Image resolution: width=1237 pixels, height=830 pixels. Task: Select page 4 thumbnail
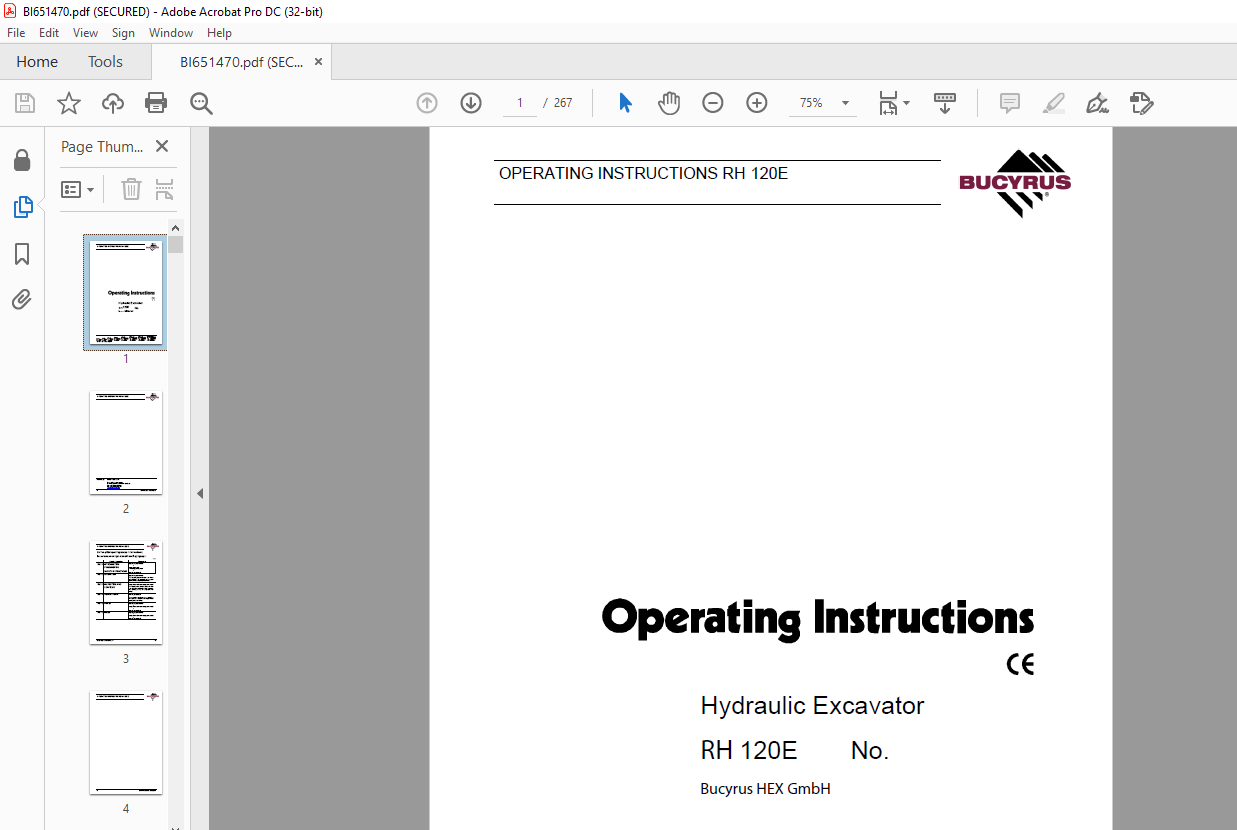[x=126, y=743]
